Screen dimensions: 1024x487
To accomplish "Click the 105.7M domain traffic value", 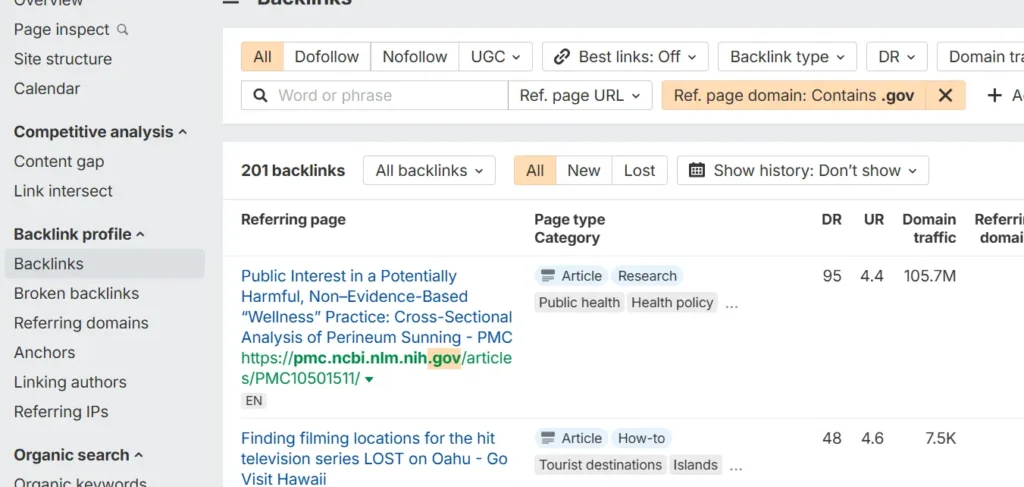I will point(929,276).
